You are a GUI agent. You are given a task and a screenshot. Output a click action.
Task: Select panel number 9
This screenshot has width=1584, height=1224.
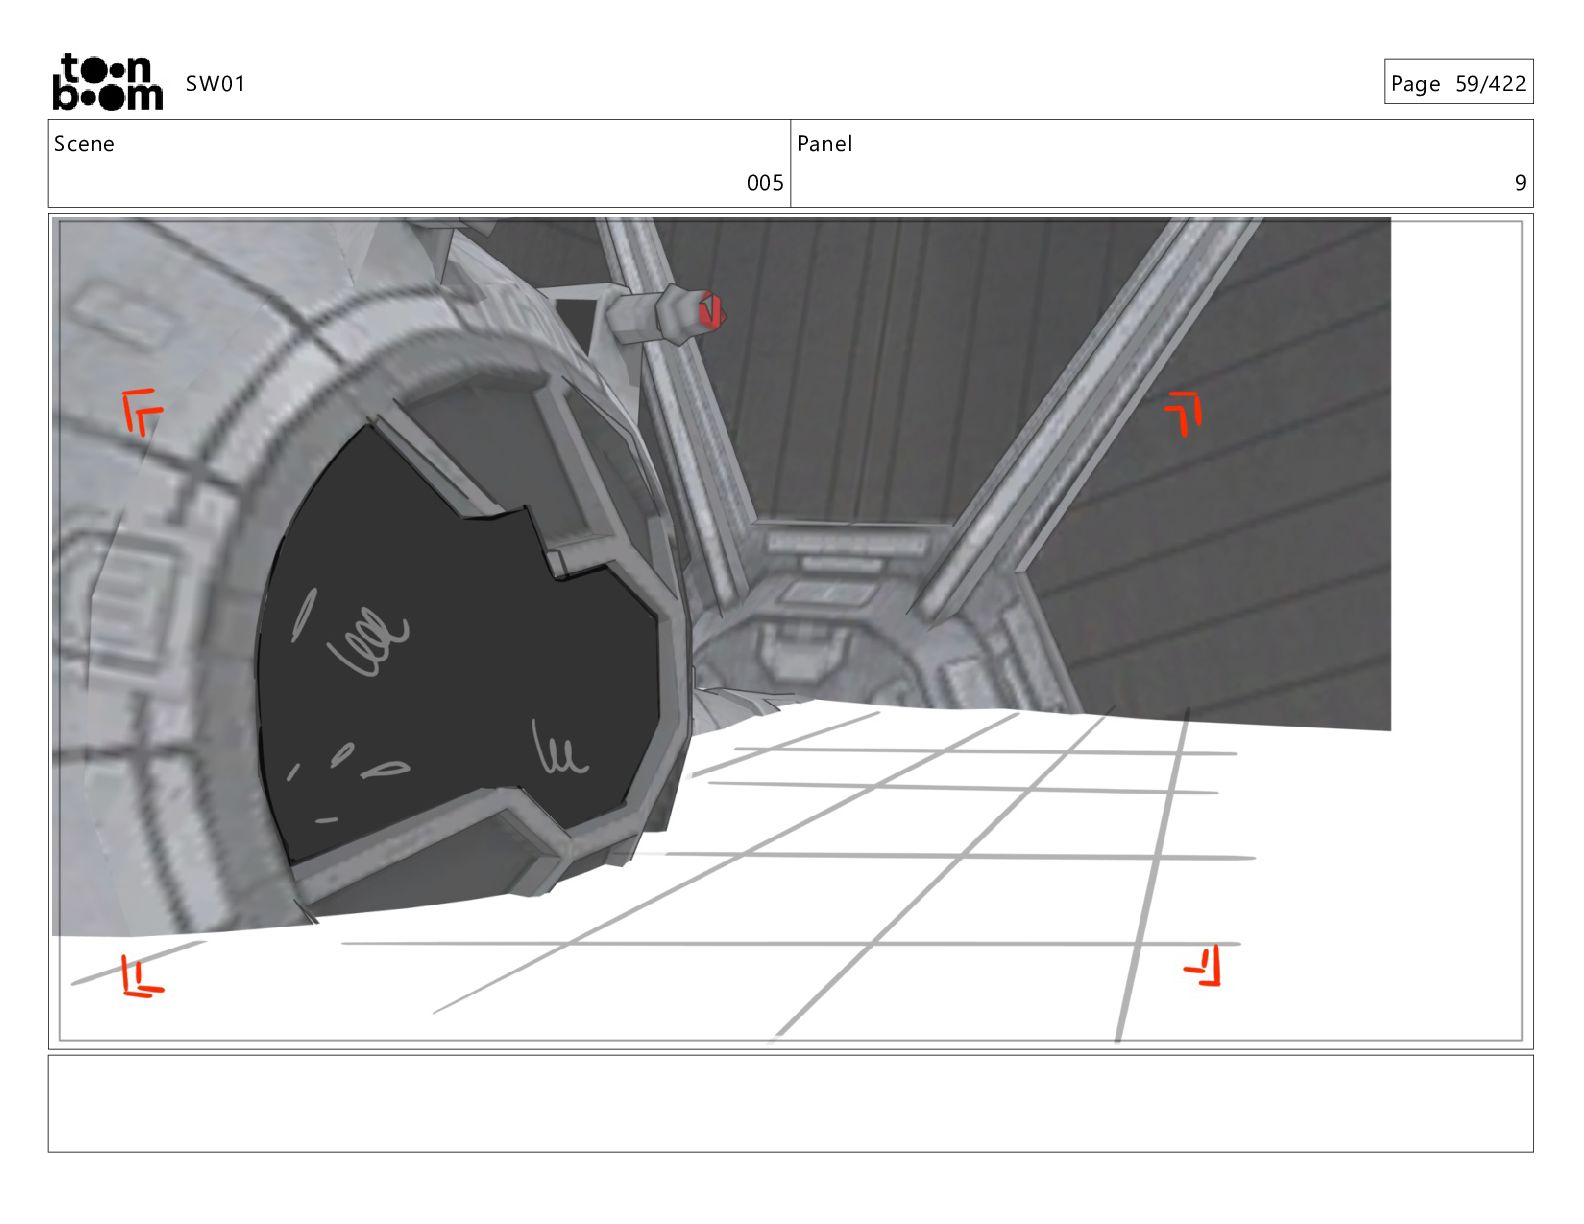[x=1520, y=183]
